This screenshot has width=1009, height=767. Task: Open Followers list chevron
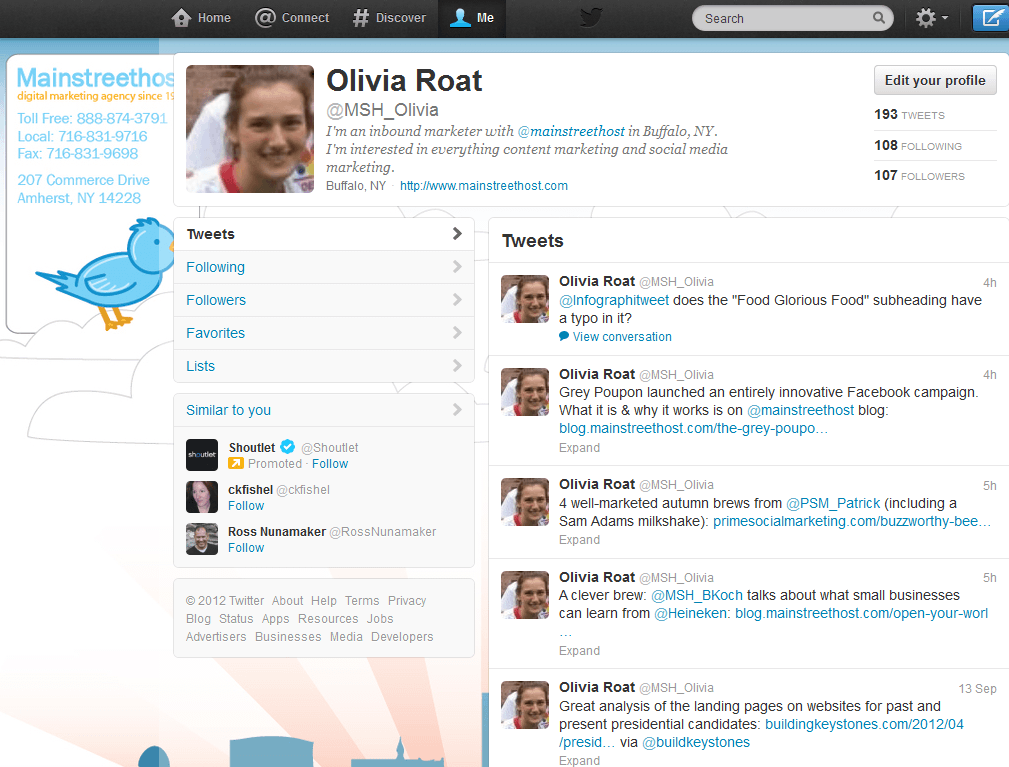[457, 299]
